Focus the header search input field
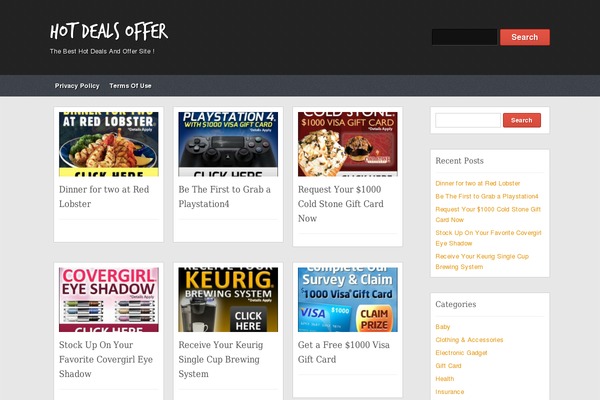600x400 pixels. (465, 37)
